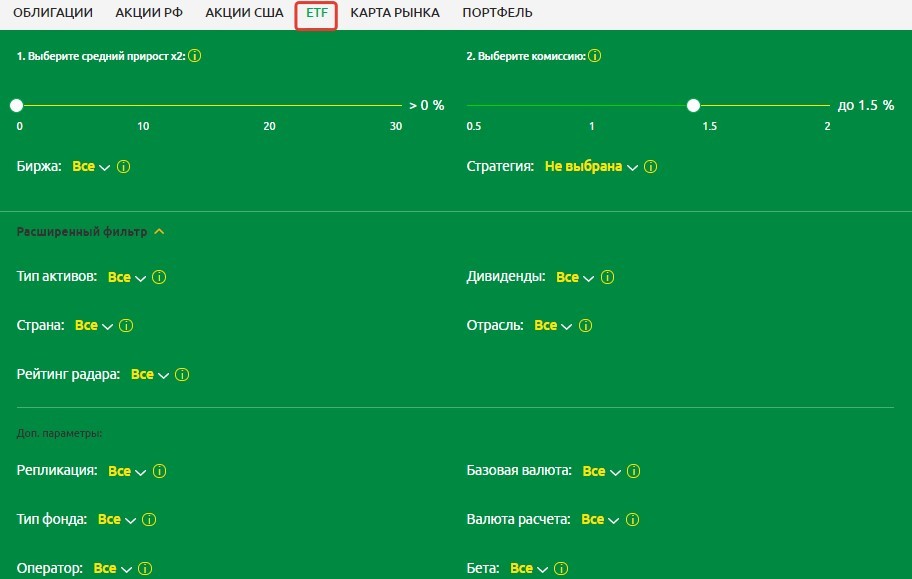Click info icon next to Дивиденды

[x=607, y=277]
